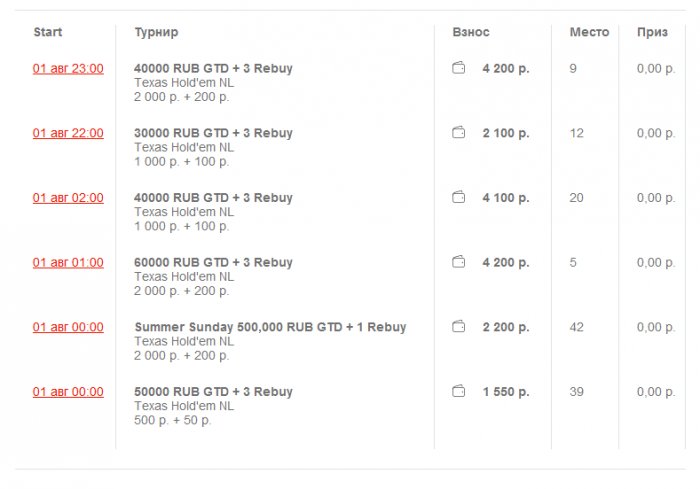Click wallet icon beside 4 100 р. buy-in
Screen dimensions: 700x489
[x=459, y=198]
